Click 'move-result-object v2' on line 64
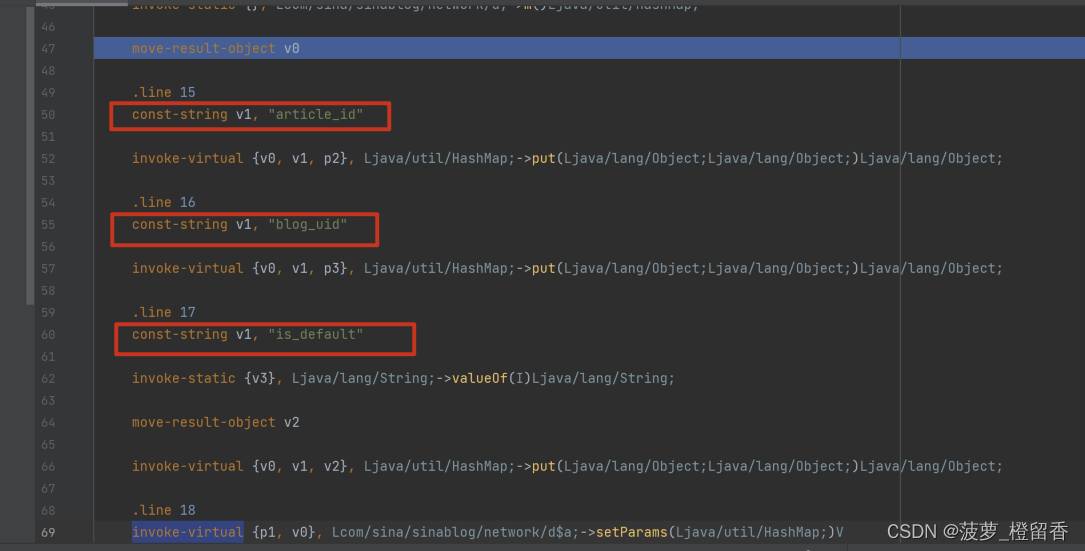The image size is (1085, 551). 216,422
